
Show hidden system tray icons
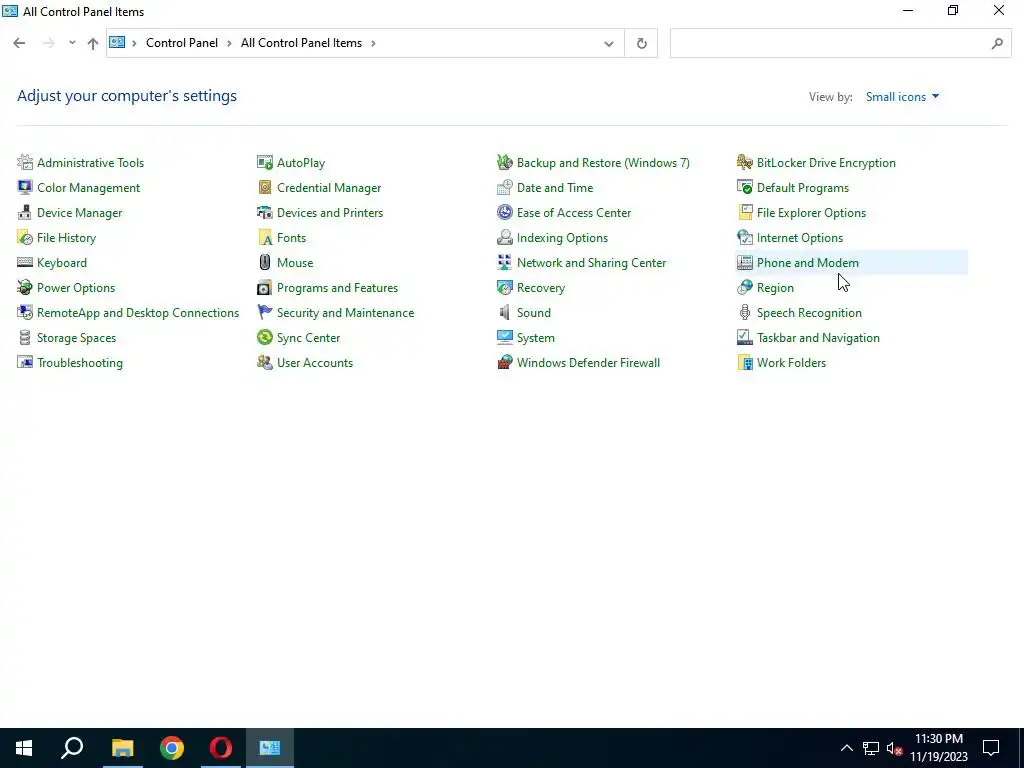846,748
